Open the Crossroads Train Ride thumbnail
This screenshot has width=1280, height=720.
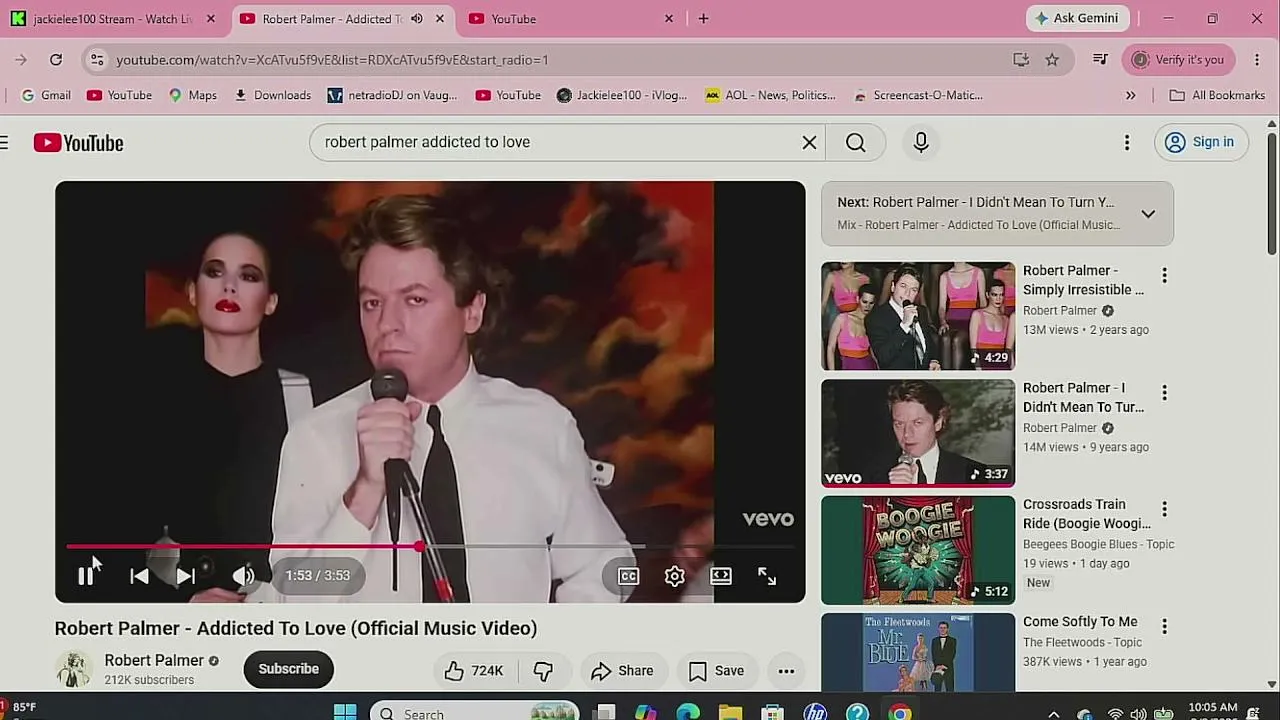pyautogui.click(x=918, y=550)
